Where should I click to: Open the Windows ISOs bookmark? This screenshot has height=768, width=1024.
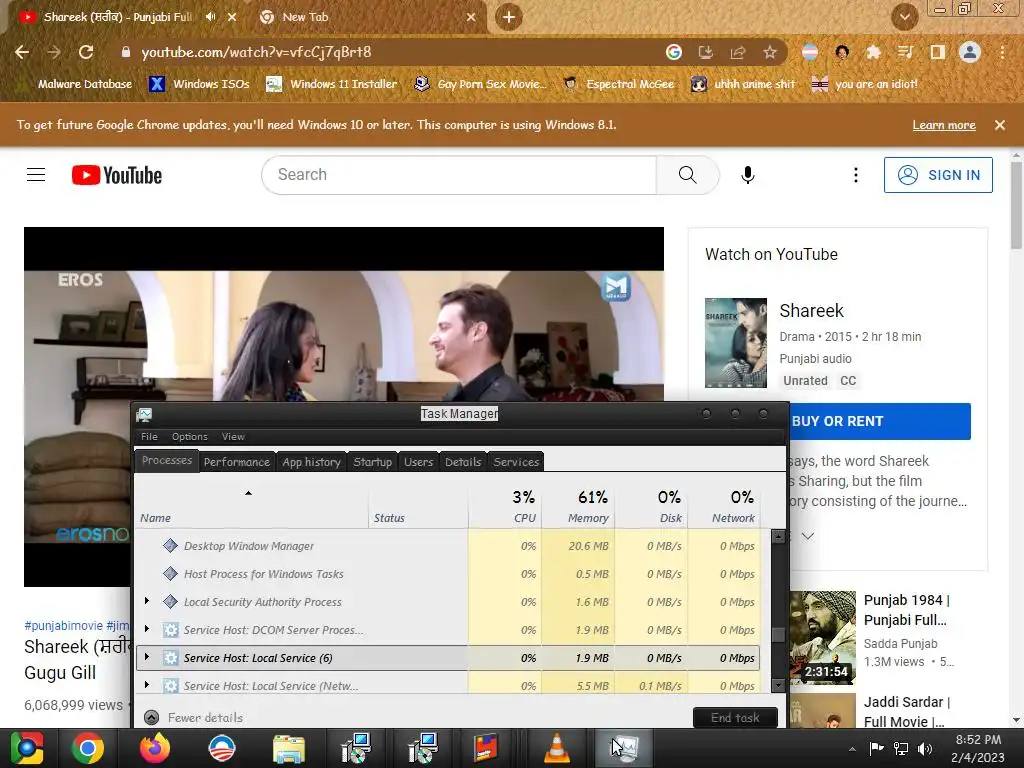tap(199, 84)
